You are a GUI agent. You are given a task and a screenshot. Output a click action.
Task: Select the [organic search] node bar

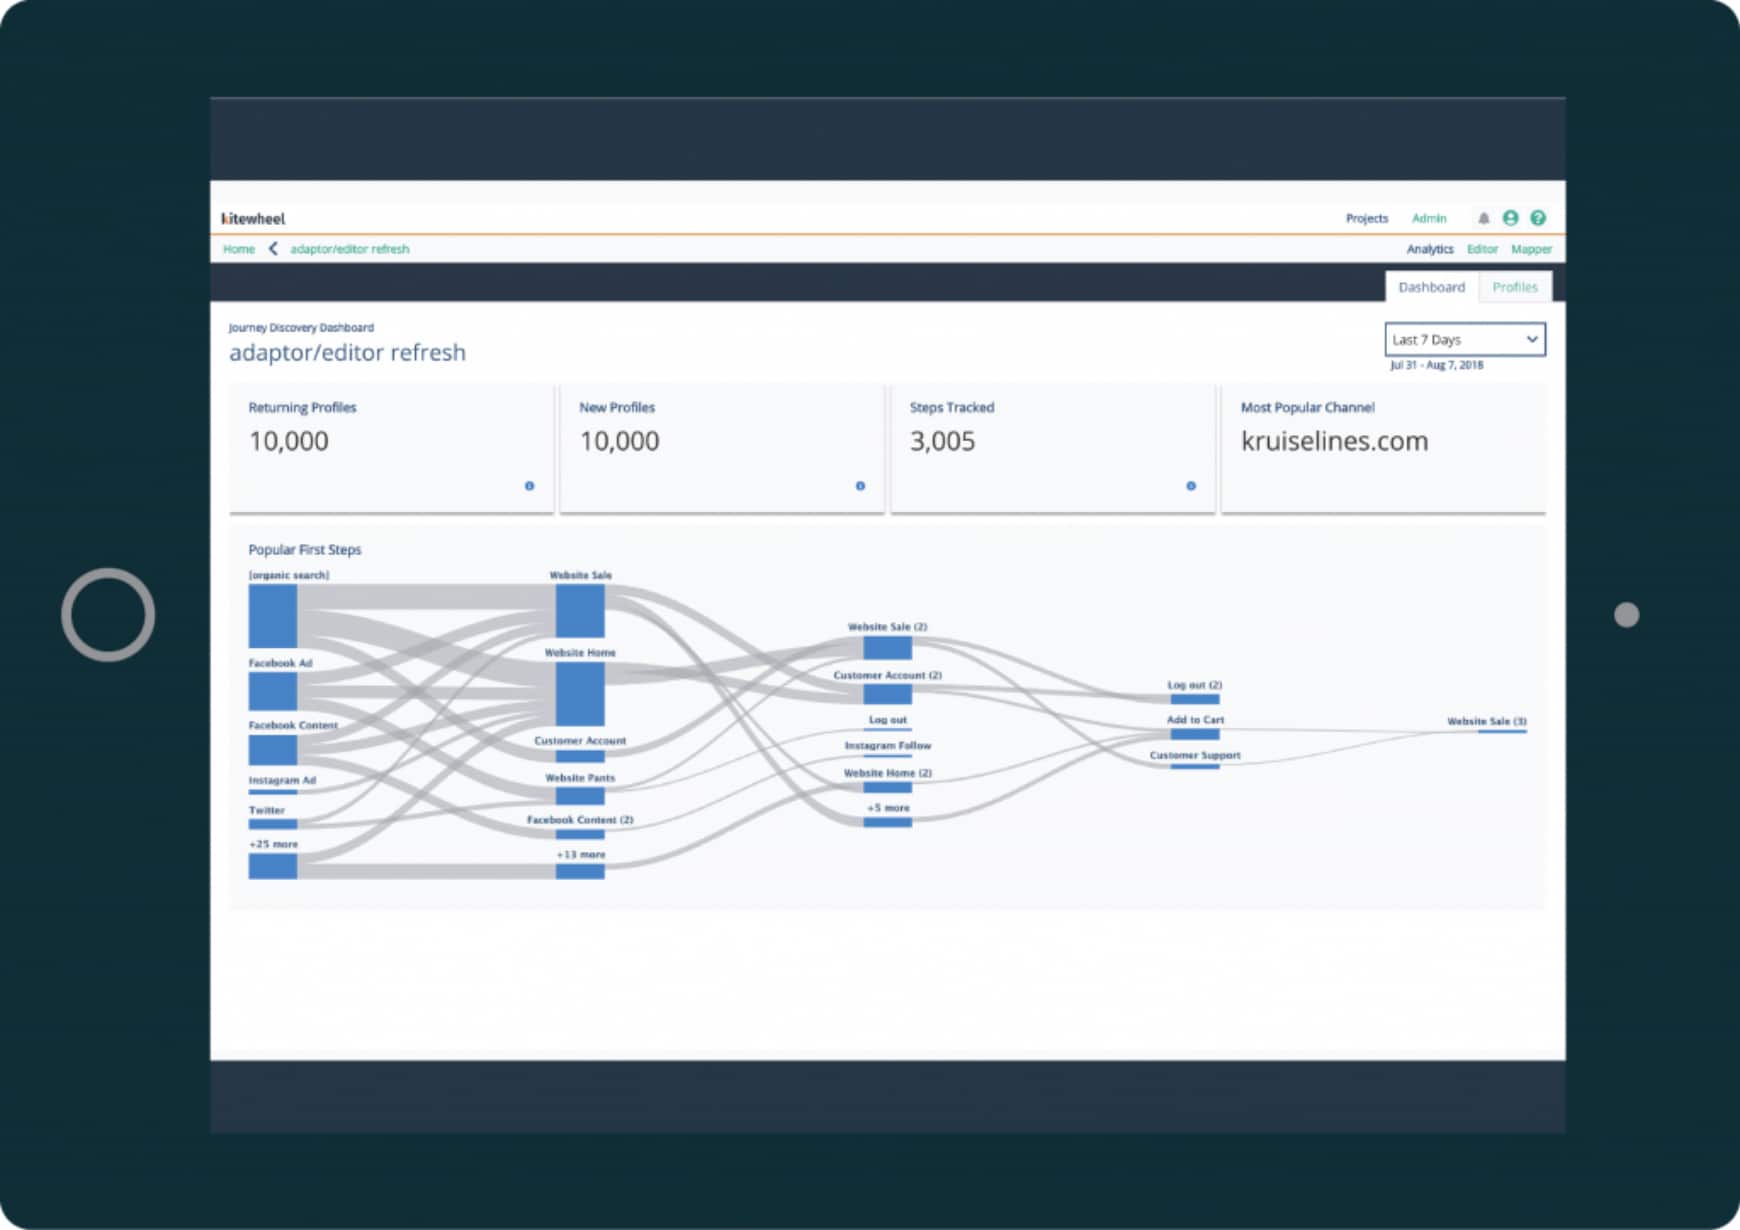click(273, 616)
